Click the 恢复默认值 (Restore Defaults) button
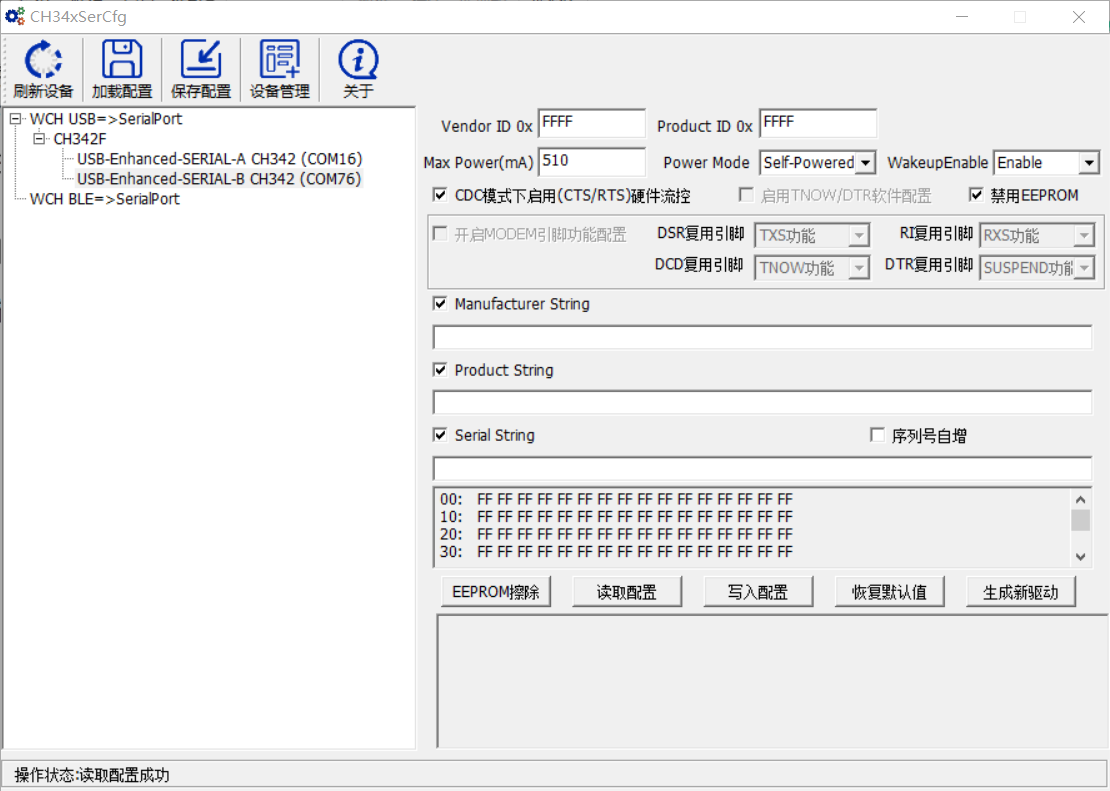1110x791 pixels. pyautogui.click(x=890, y=591)
